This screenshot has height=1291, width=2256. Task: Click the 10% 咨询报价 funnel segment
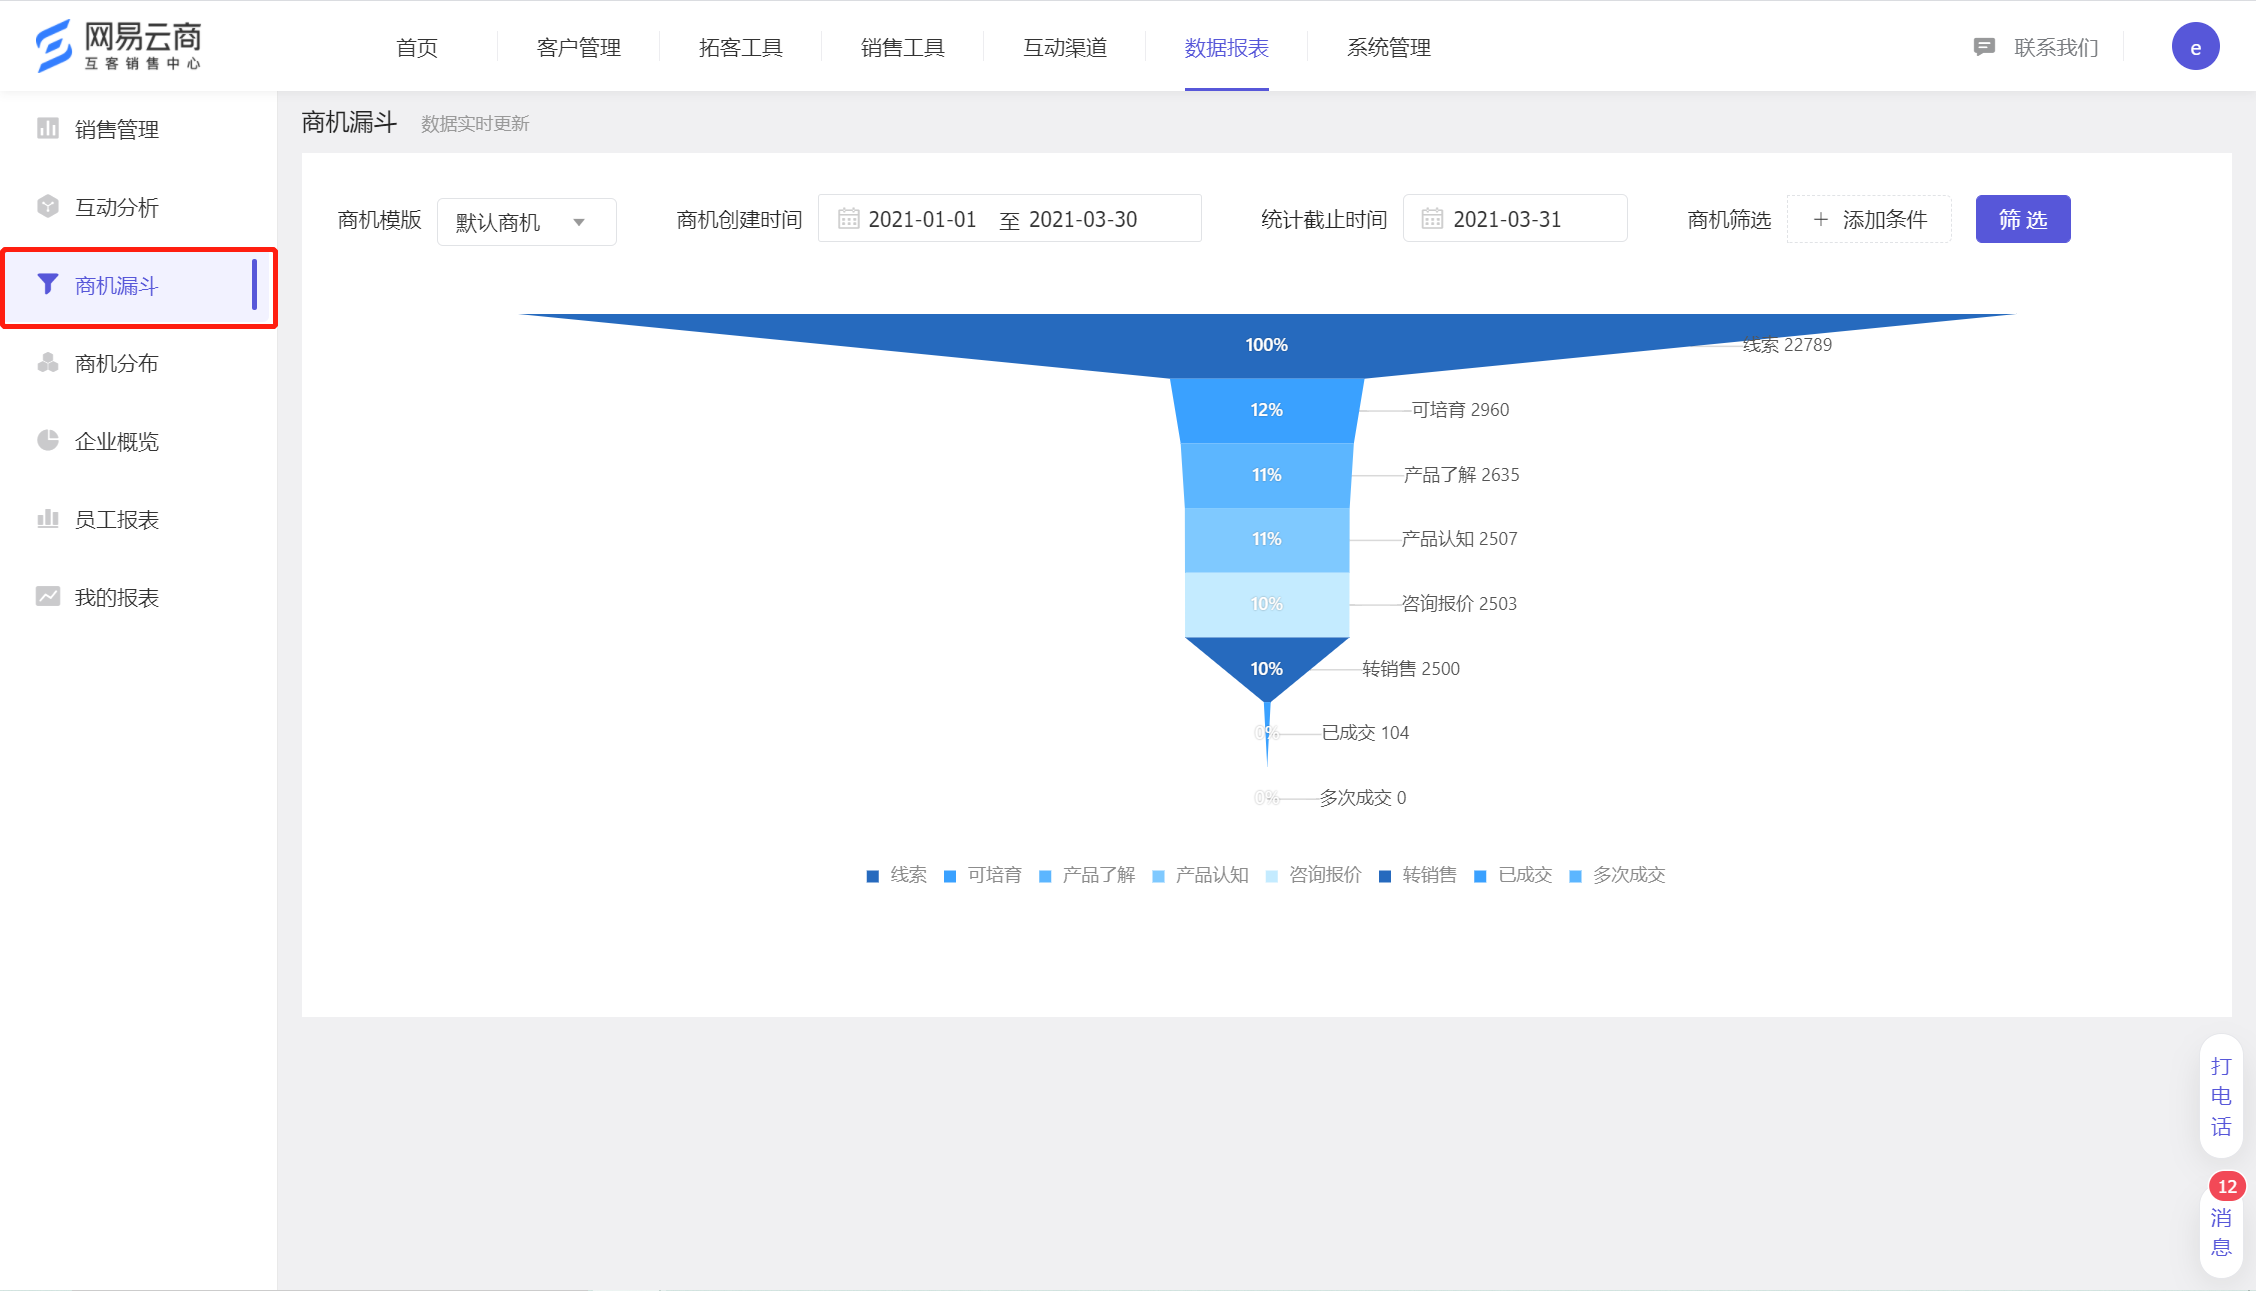pyautogui.click(x=1266, y=604)
